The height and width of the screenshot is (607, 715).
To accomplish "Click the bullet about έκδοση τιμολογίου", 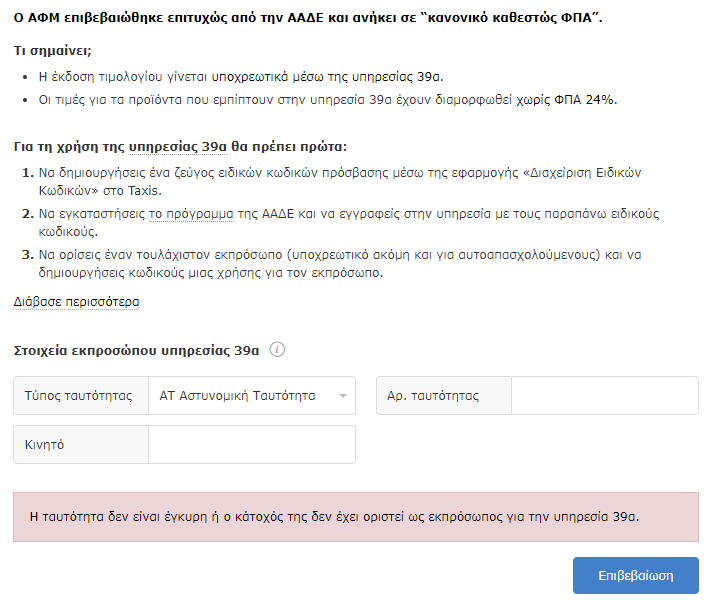I will pos(241,77).
